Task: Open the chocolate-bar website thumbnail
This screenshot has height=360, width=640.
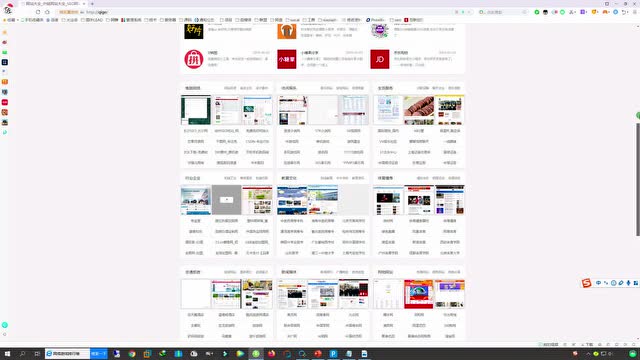Action: click(418, 110)
